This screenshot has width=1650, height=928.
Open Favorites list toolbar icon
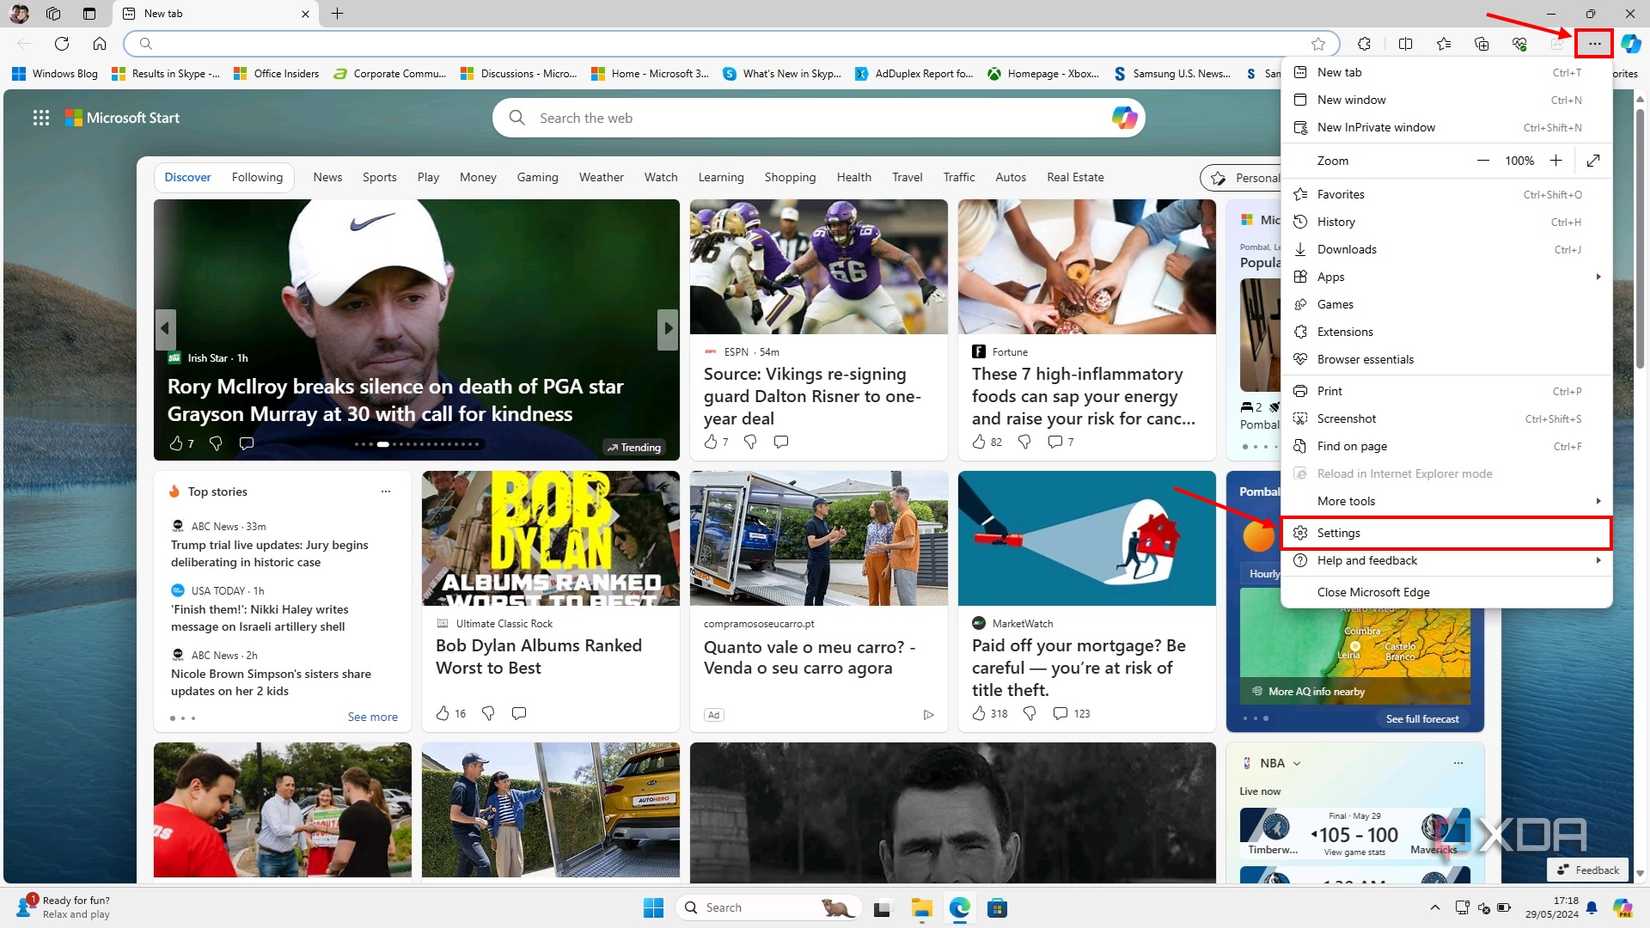pyautogui.click(x=1443, y=43)
